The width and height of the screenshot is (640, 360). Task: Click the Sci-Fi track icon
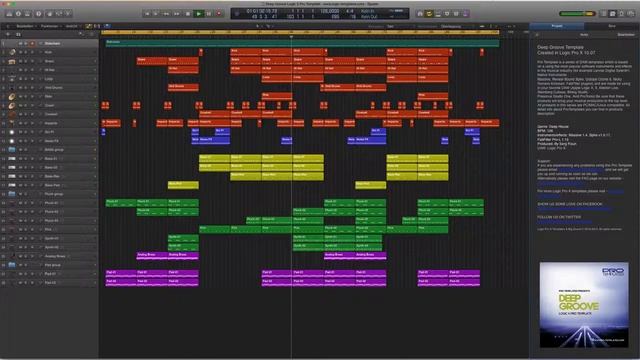pyautogui.click(x=12, y=132)
